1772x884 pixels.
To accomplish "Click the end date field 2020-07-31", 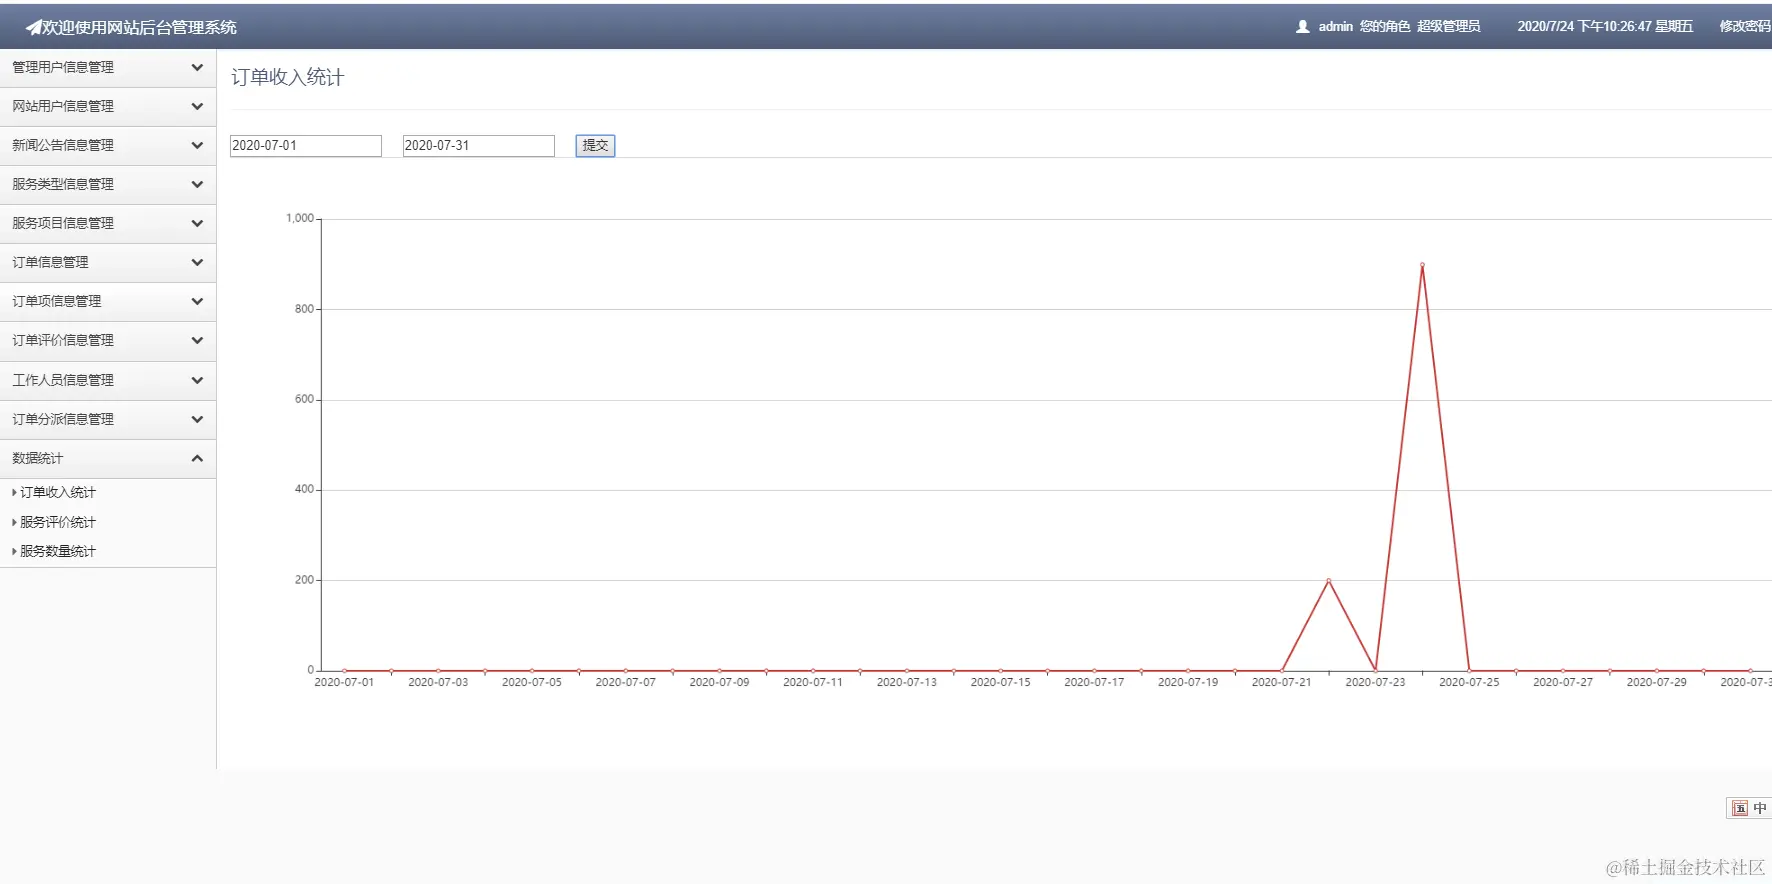I will 478,145.
